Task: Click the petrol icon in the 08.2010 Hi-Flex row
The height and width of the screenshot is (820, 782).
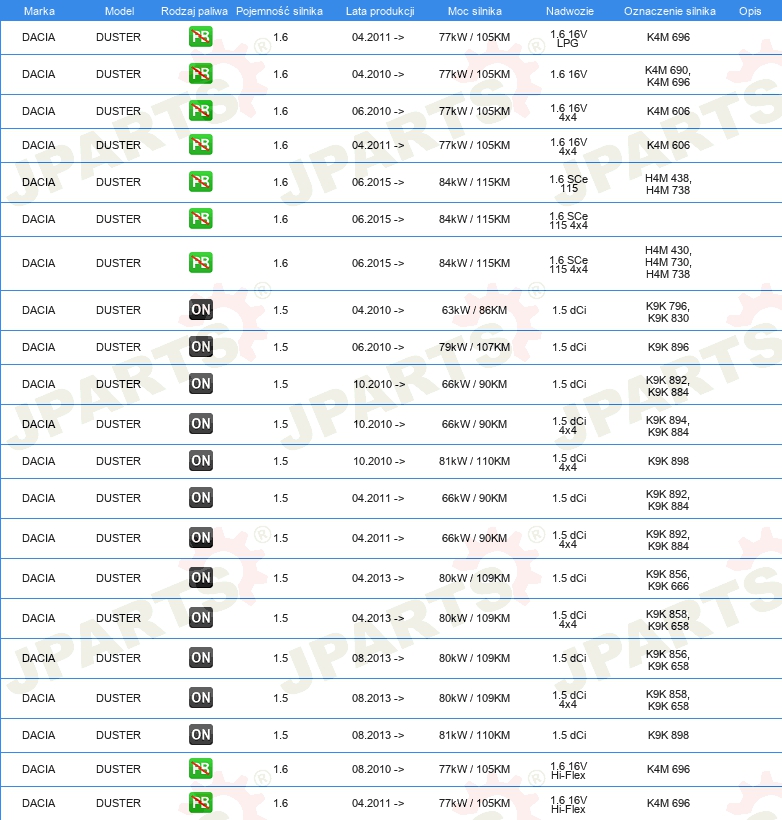Action: point(201,769)
